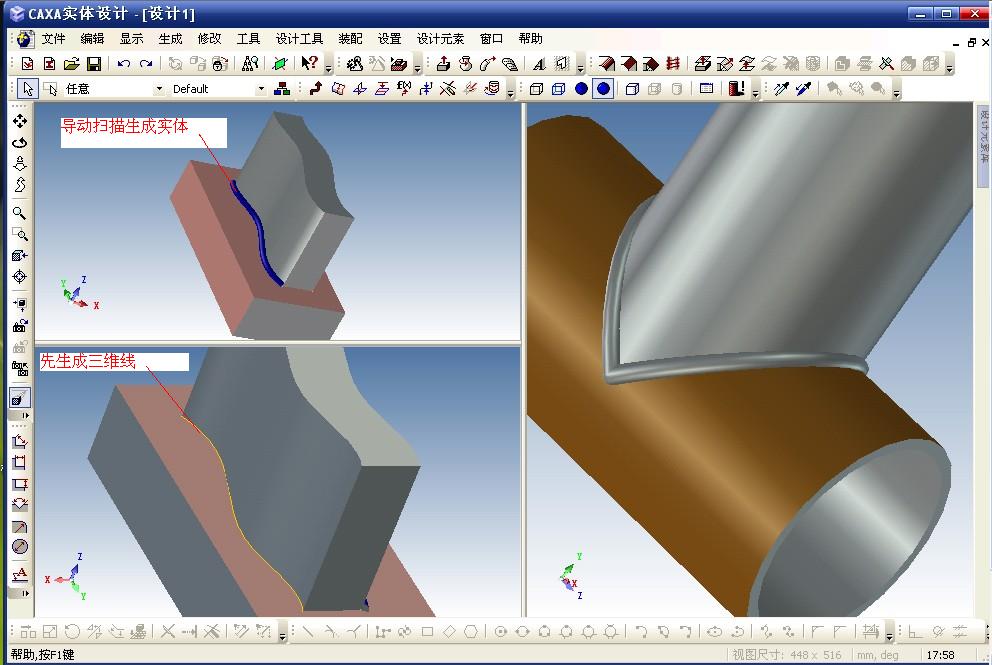Toggle perspective box view mode
The image size is (992, 665).
pos(632,89)
